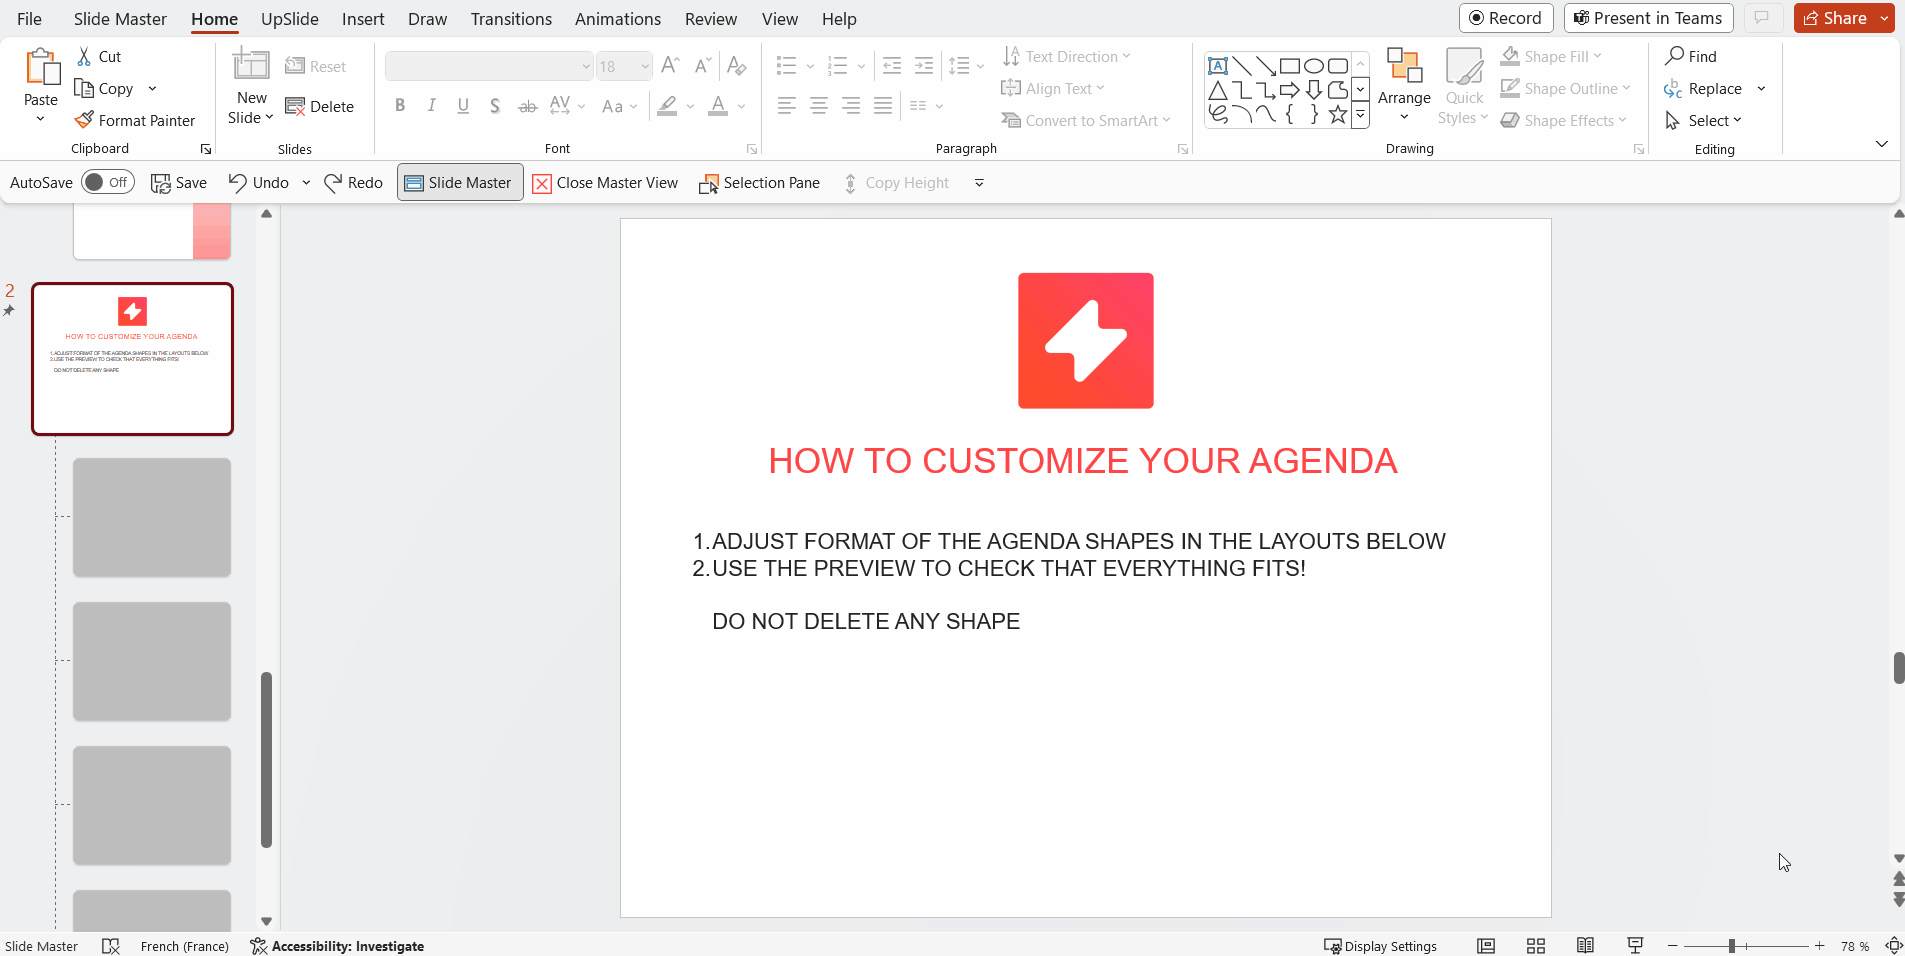Open the File menu
The height and width of the screenshot is (956, 1905).
(x=30, y=19)
